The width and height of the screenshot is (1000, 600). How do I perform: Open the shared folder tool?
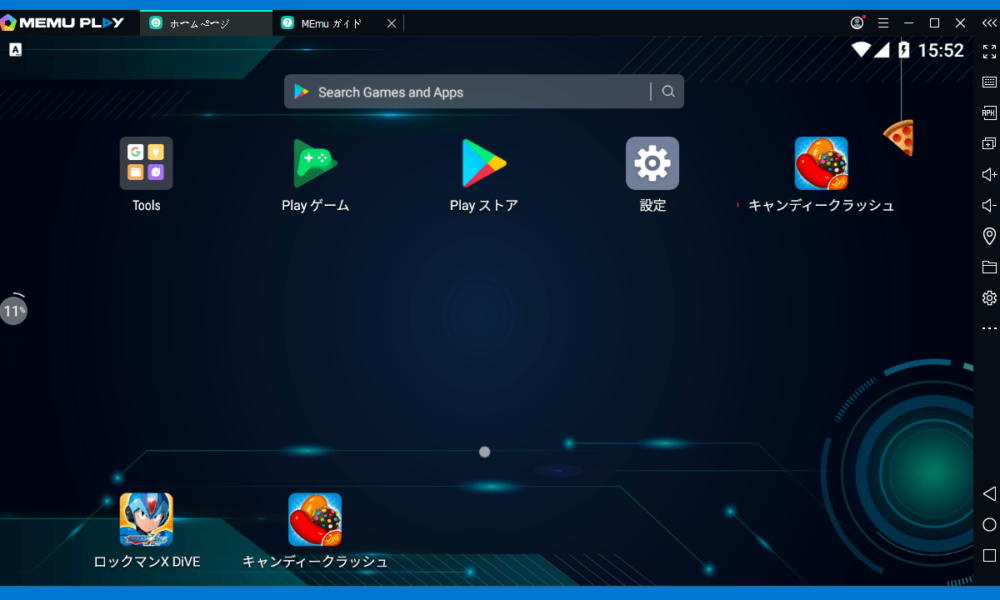coord(988,267)
